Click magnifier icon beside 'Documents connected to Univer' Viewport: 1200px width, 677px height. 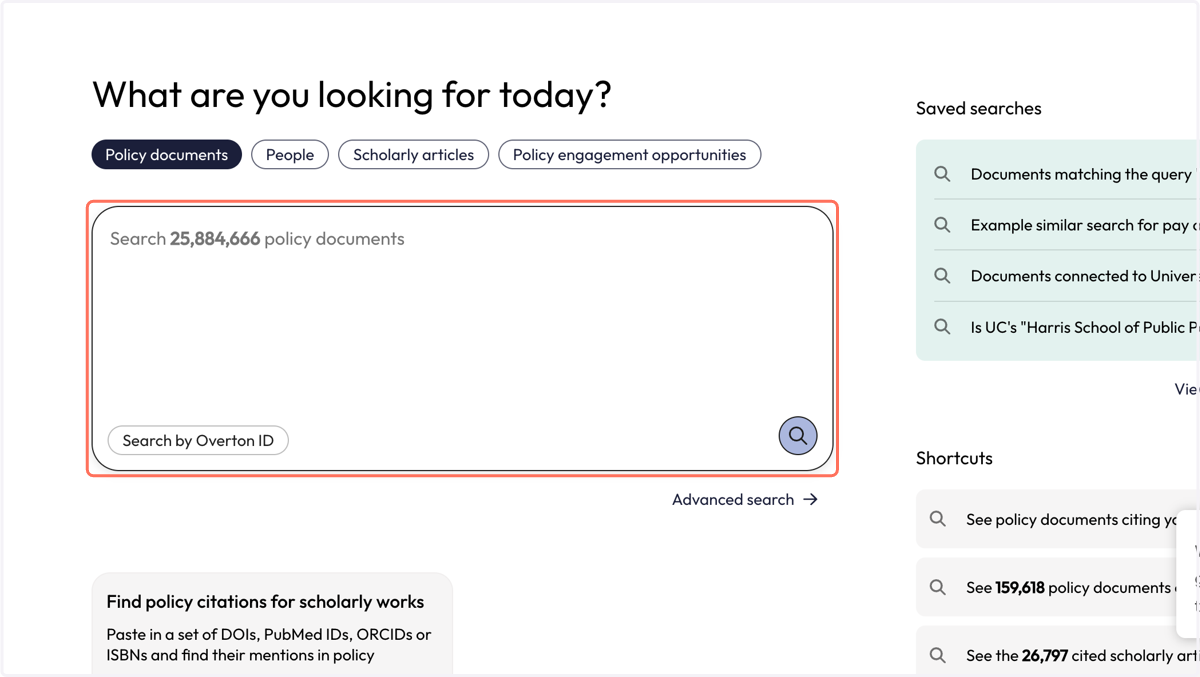(x=942, y=276)
